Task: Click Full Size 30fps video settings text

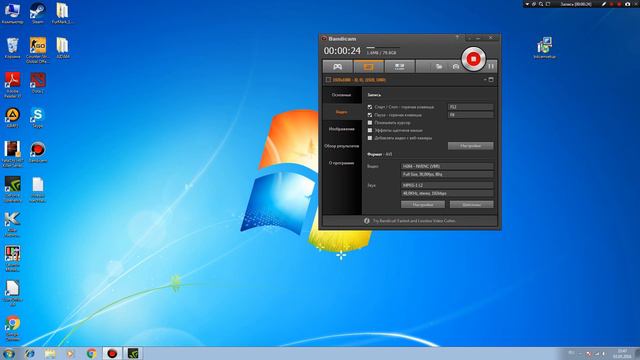Action: [422, 174]
